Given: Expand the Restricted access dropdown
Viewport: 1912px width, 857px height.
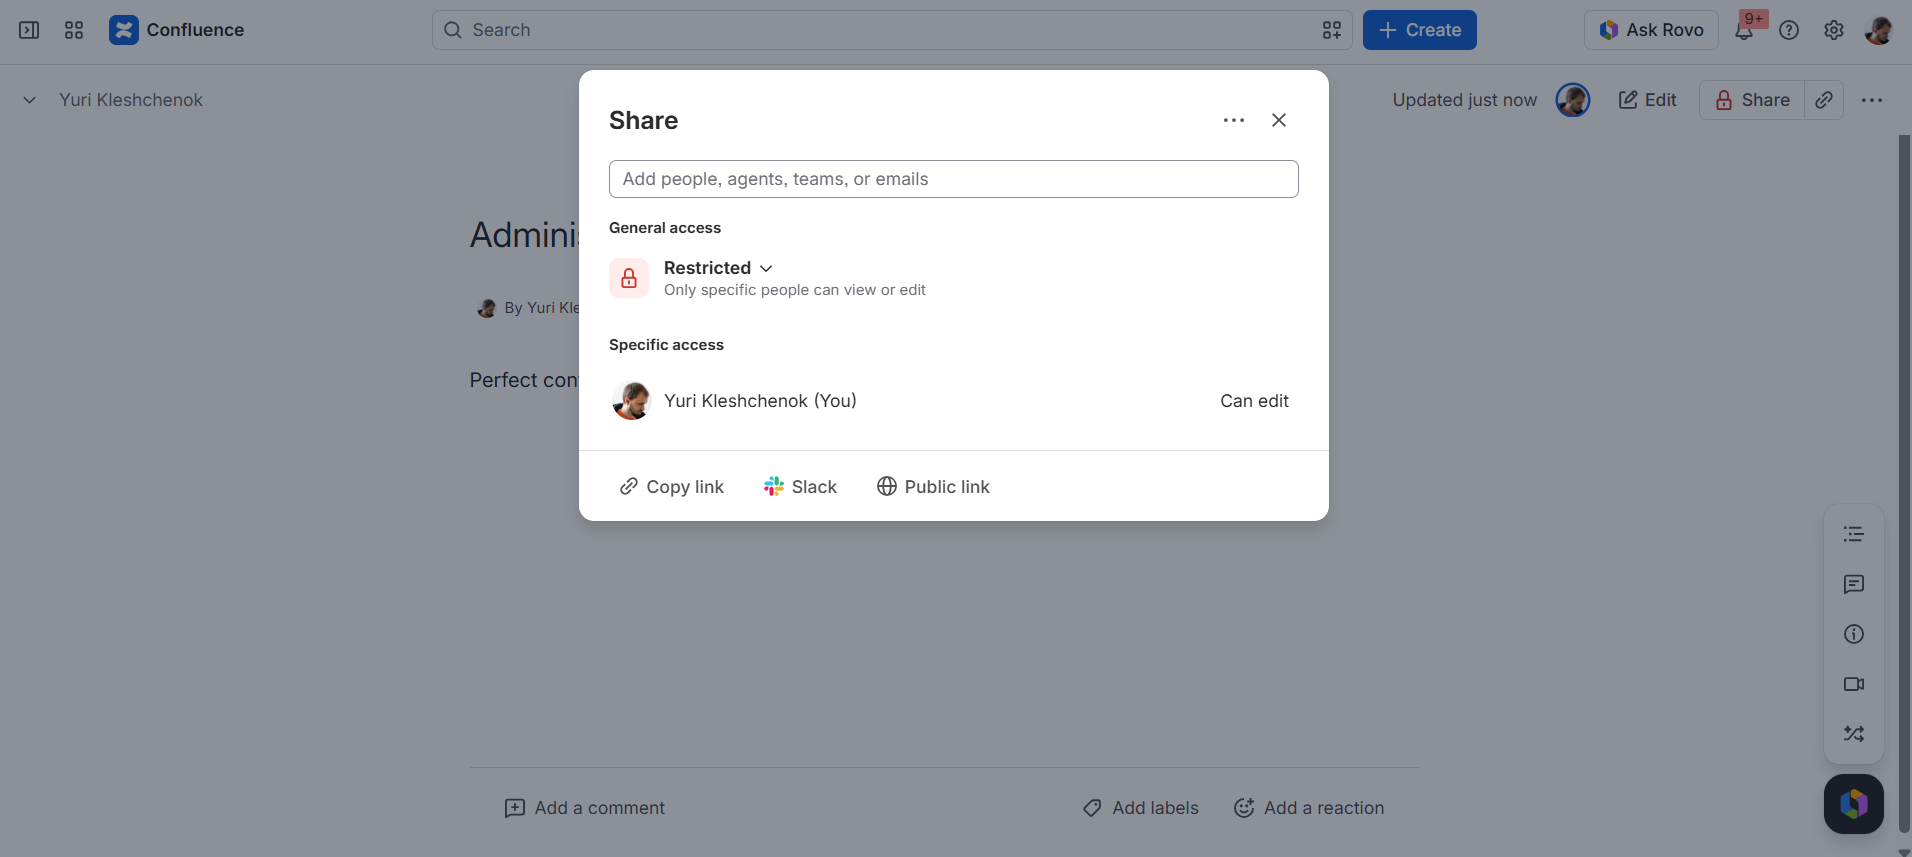Looking at the screenshot, I should coord(718,268).
